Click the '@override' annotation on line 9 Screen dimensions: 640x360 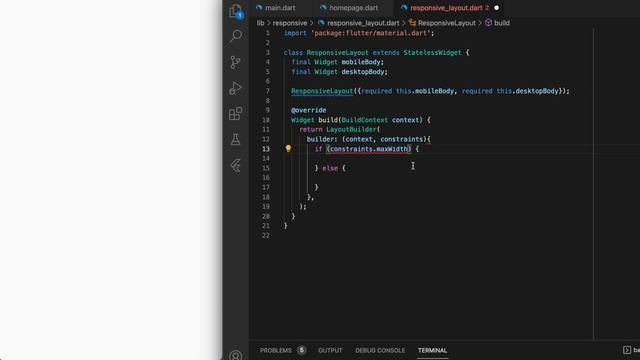click(309, 110)
